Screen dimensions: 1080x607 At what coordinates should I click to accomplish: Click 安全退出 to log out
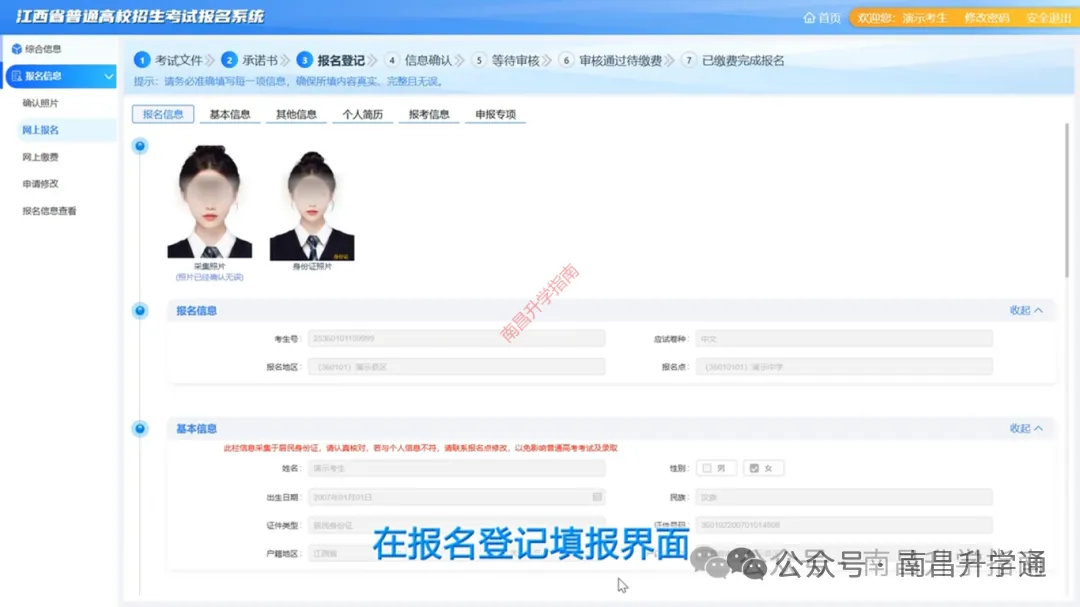click(x=1048, y=18)
